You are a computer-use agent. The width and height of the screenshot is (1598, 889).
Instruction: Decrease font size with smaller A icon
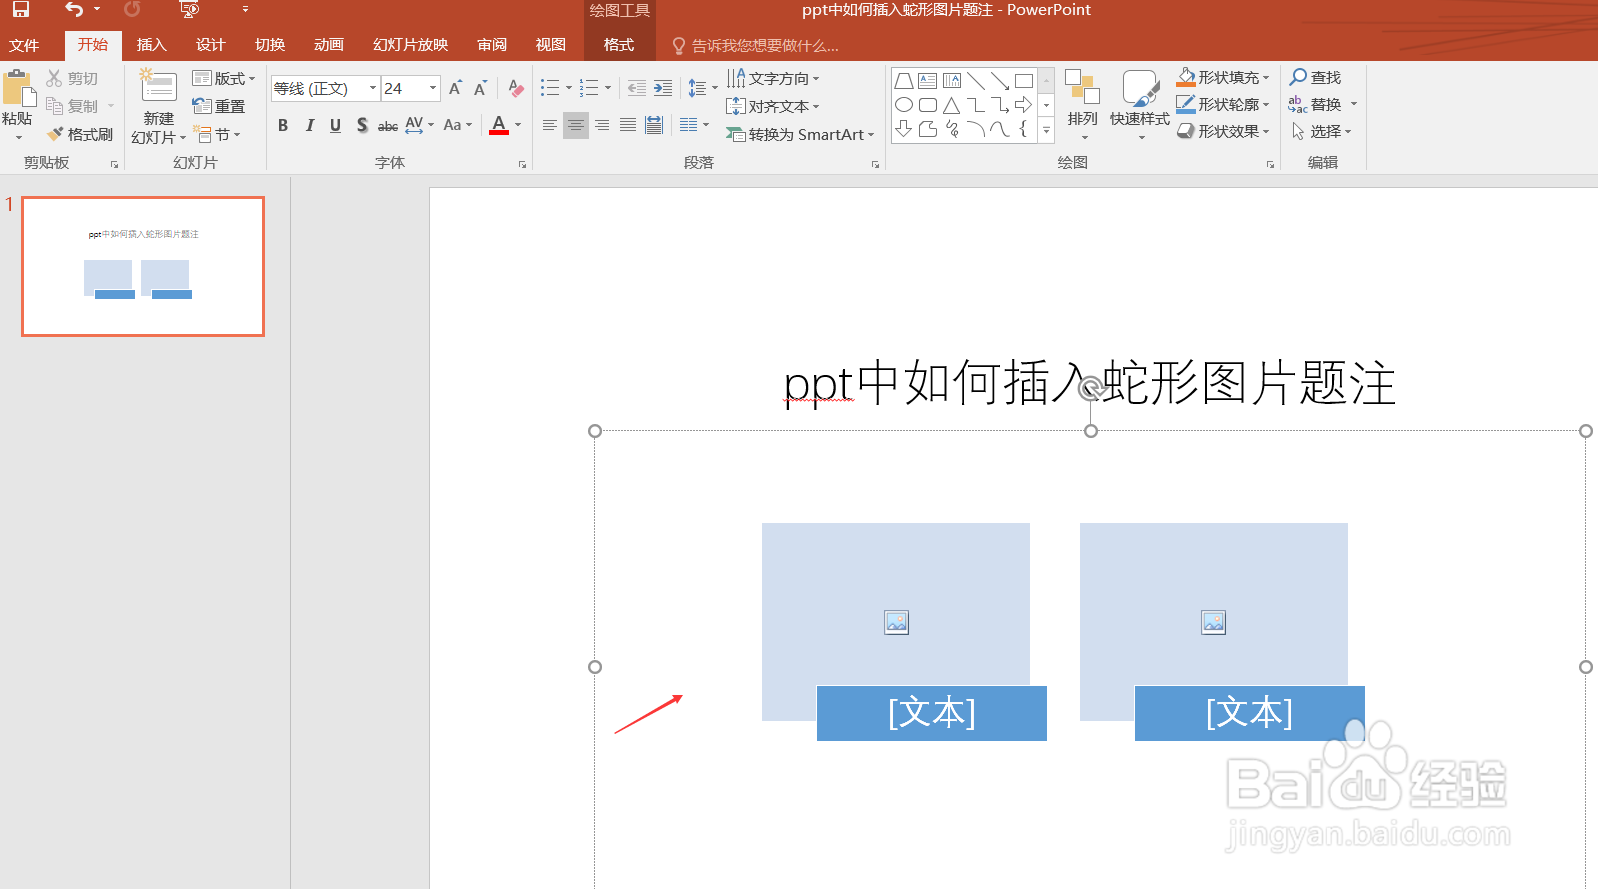tap(481, 88)
